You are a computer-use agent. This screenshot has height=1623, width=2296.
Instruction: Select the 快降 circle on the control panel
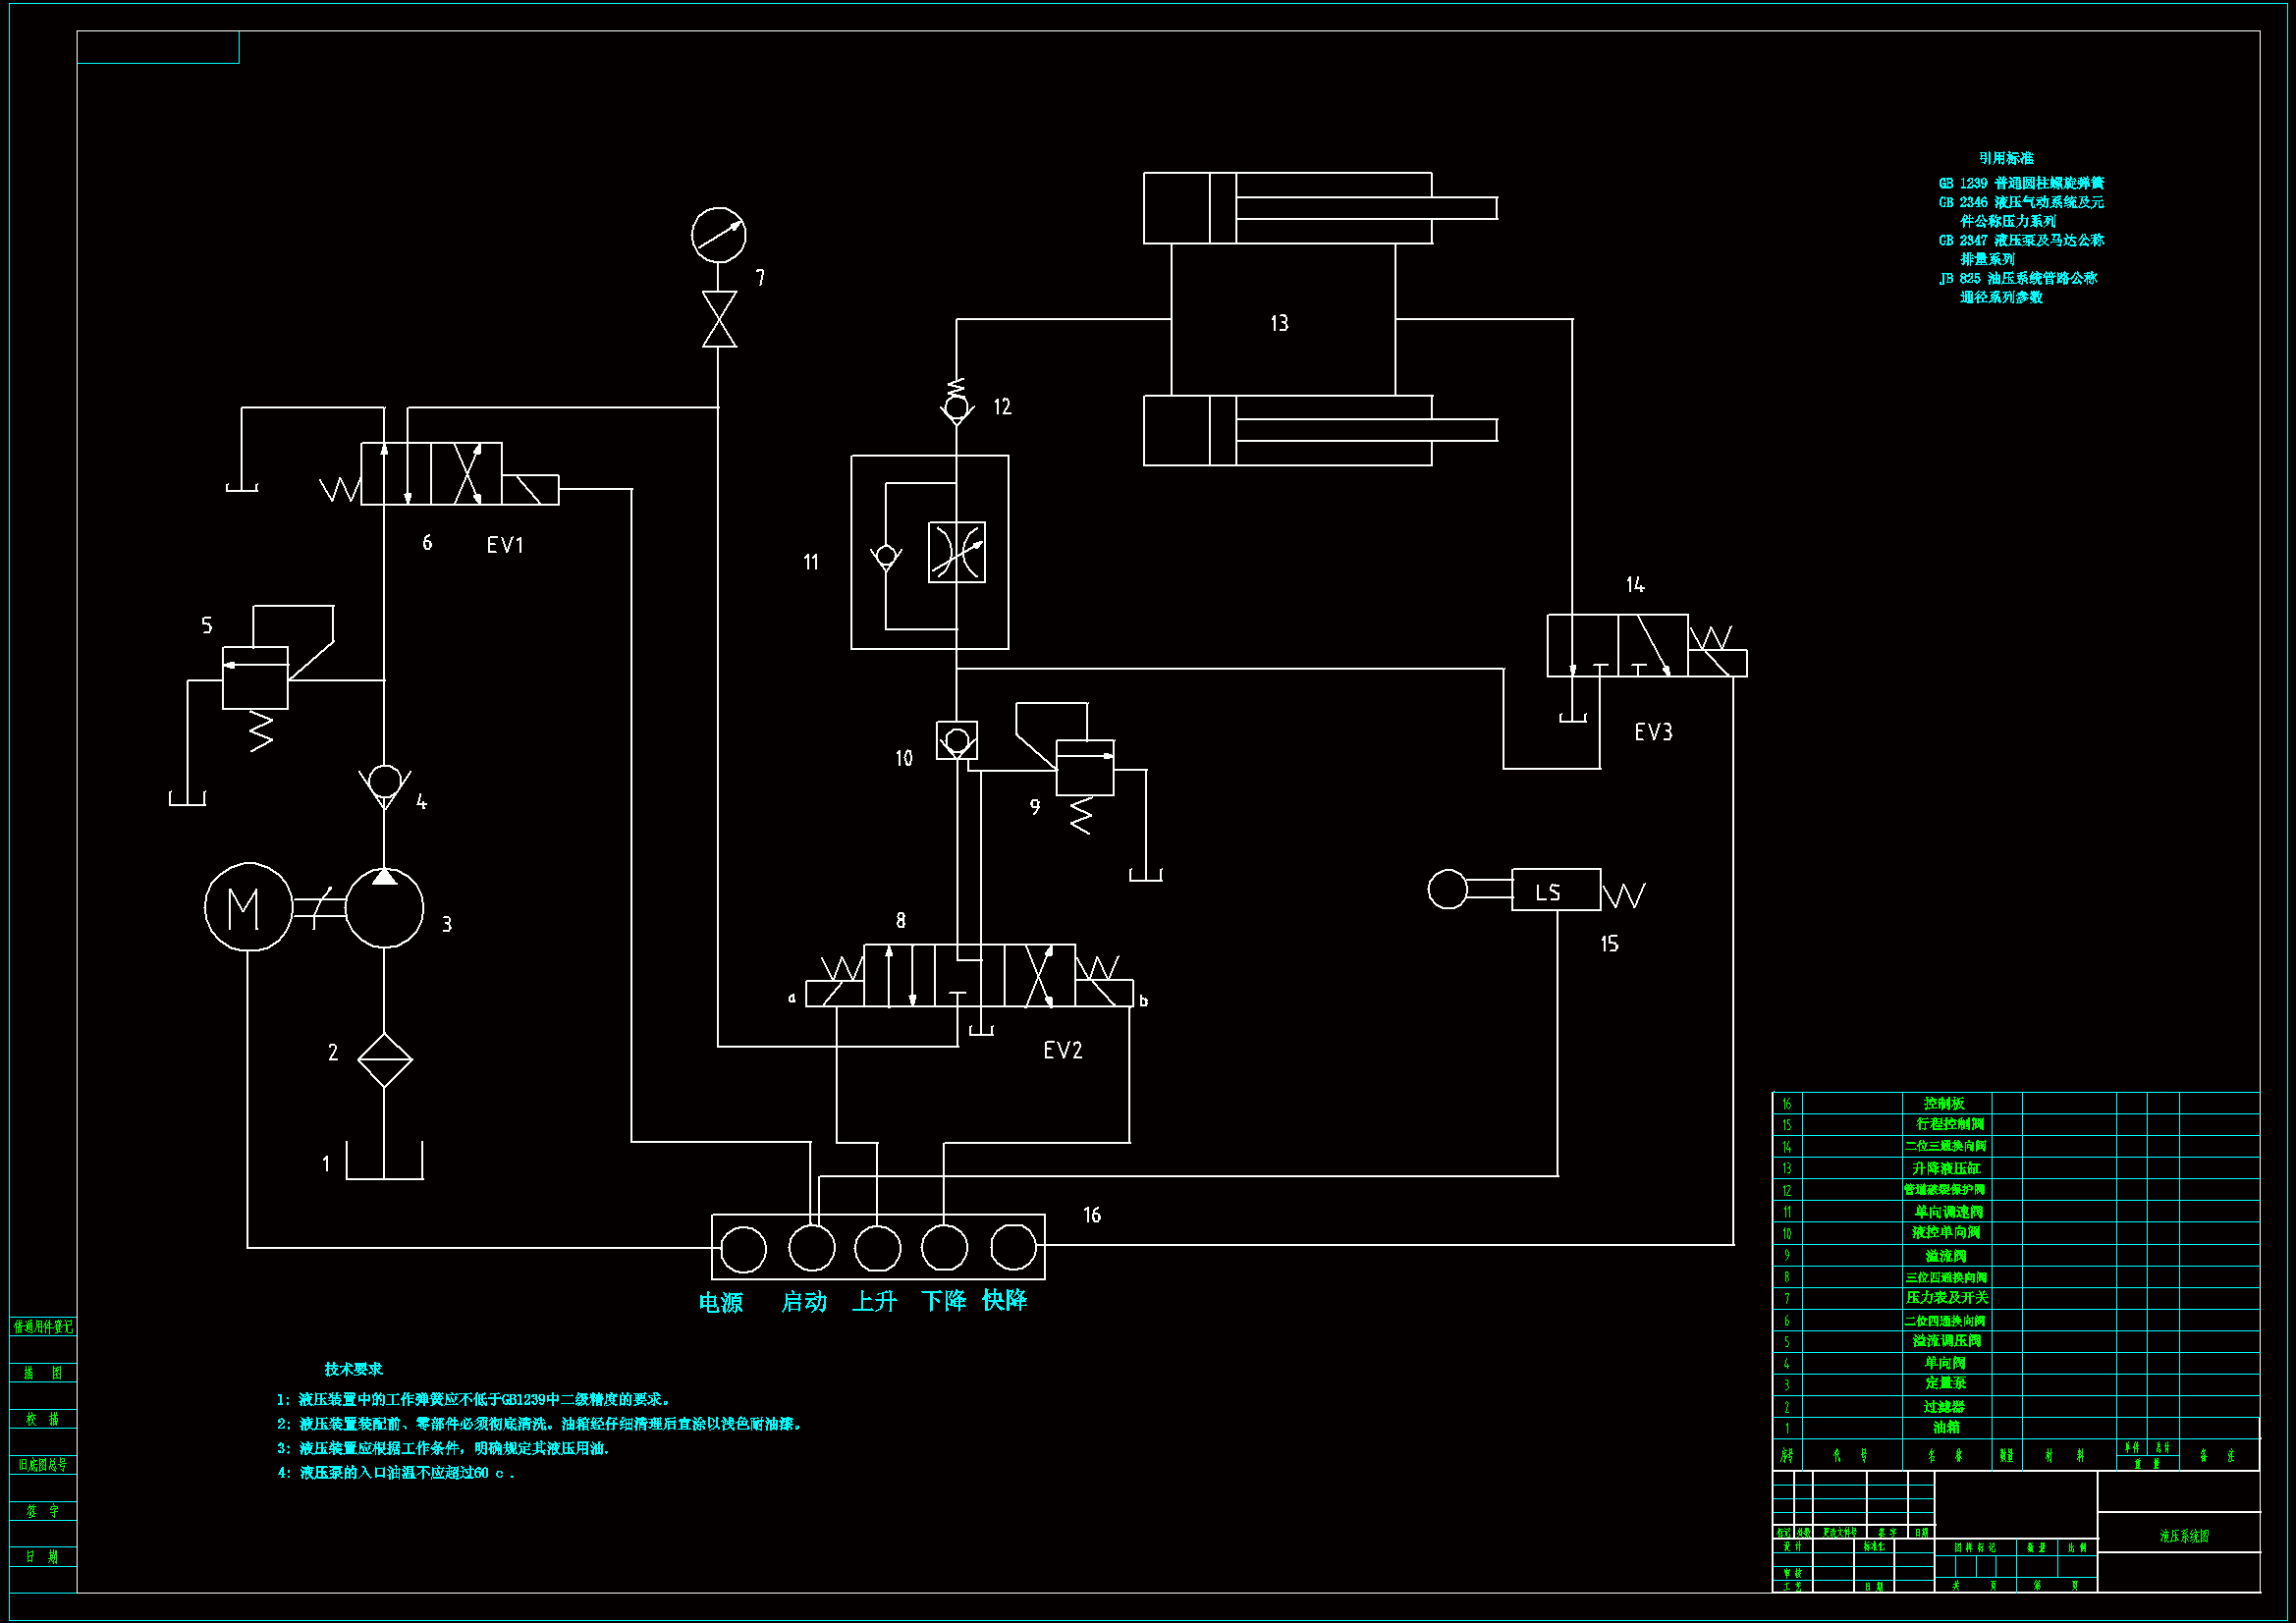pos(1012,1247)
